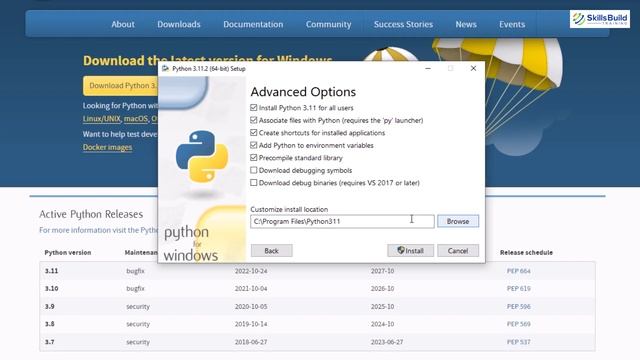Click Install to start Python setup
This screenshot has height=360, width=640.
click(411, 251)
